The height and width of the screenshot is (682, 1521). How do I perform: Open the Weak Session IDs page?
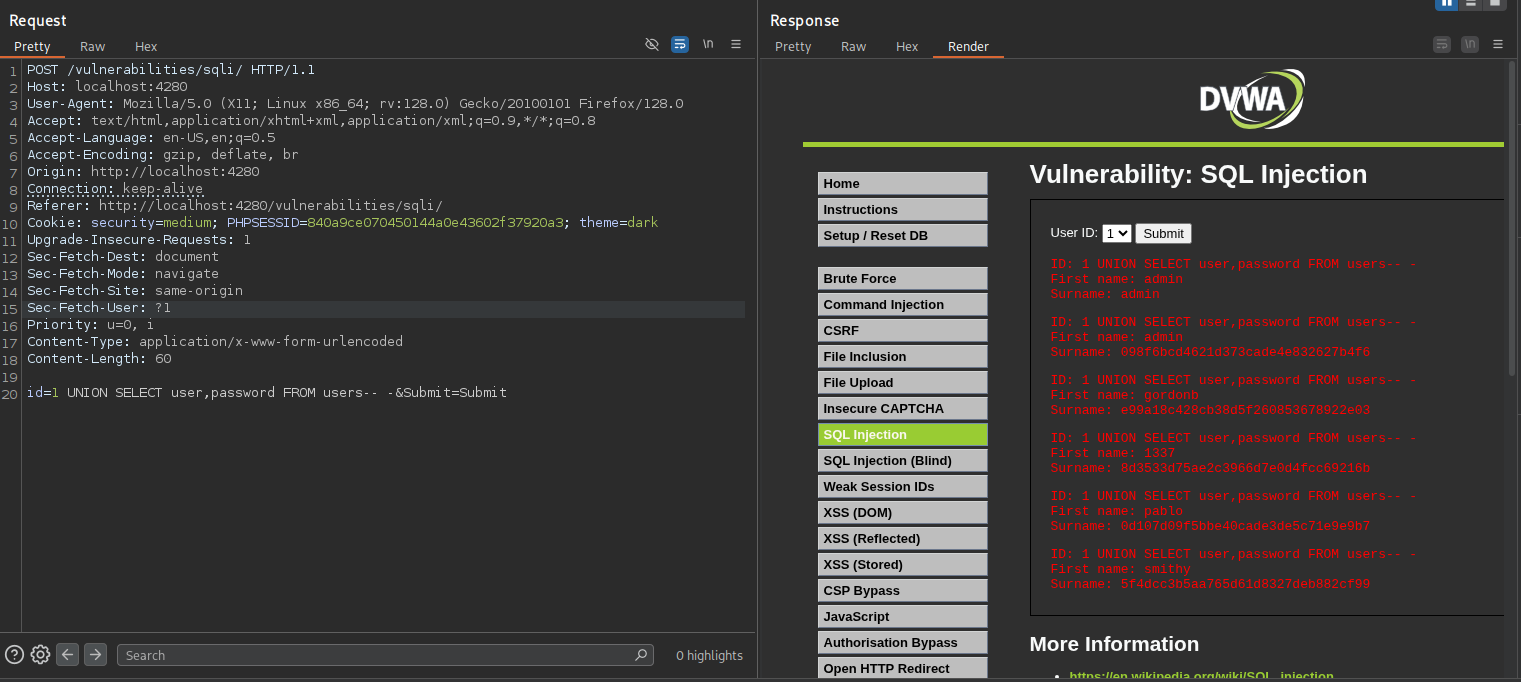pos(903,487)
